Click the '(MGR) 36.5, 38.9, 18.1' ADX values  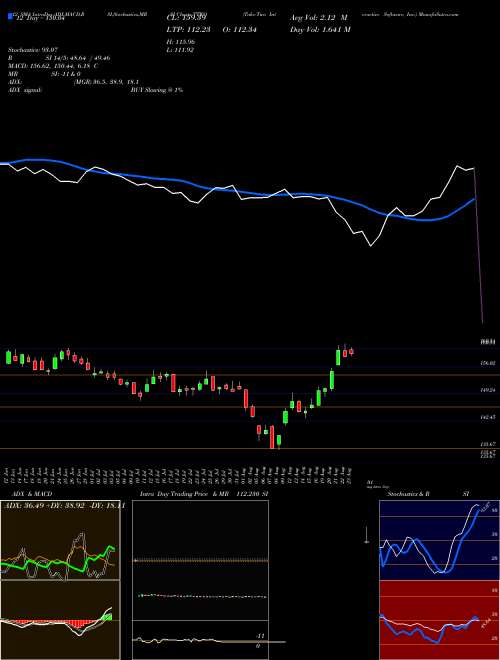coord(106,82)
